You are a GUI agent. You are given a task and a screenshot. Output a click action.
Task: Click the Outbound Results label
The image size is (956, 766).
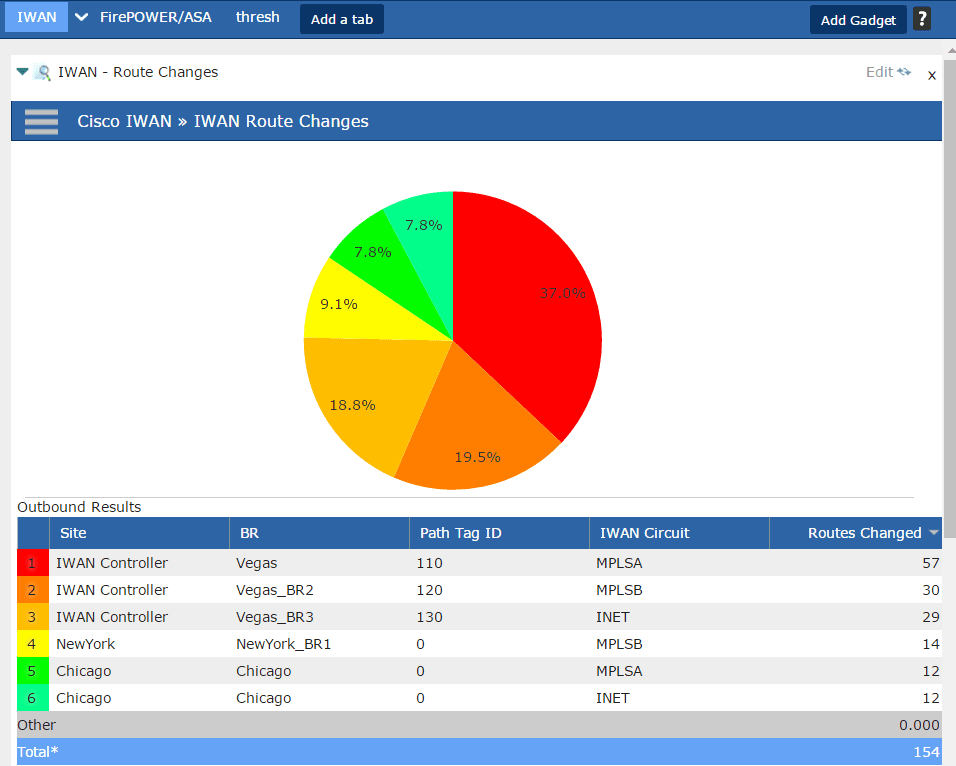[79, 507]
